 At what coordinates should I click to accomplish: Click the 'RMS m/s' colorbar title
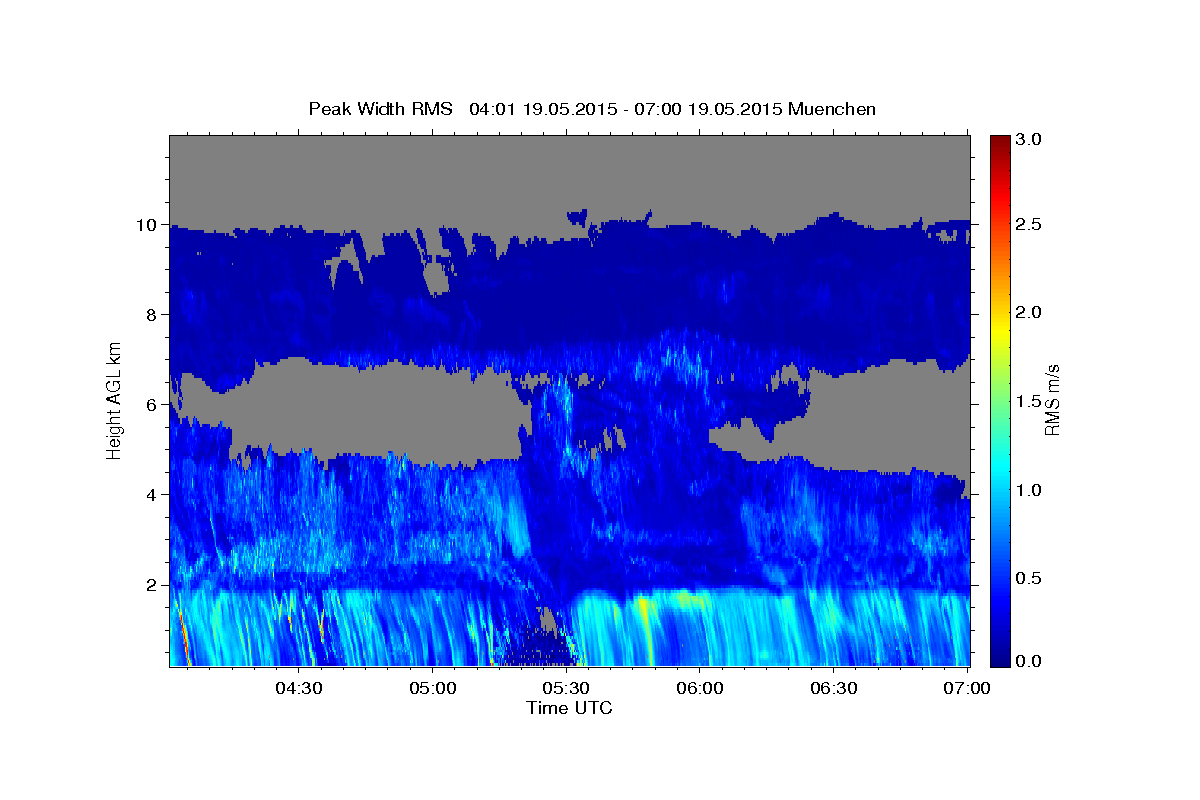tap(1052, 400)
